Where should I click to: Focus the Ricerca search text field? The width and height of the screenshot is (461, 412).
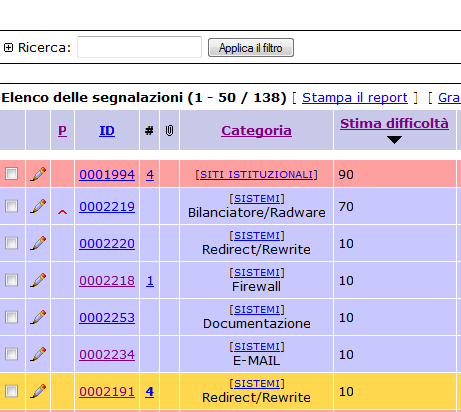point(139,47)
